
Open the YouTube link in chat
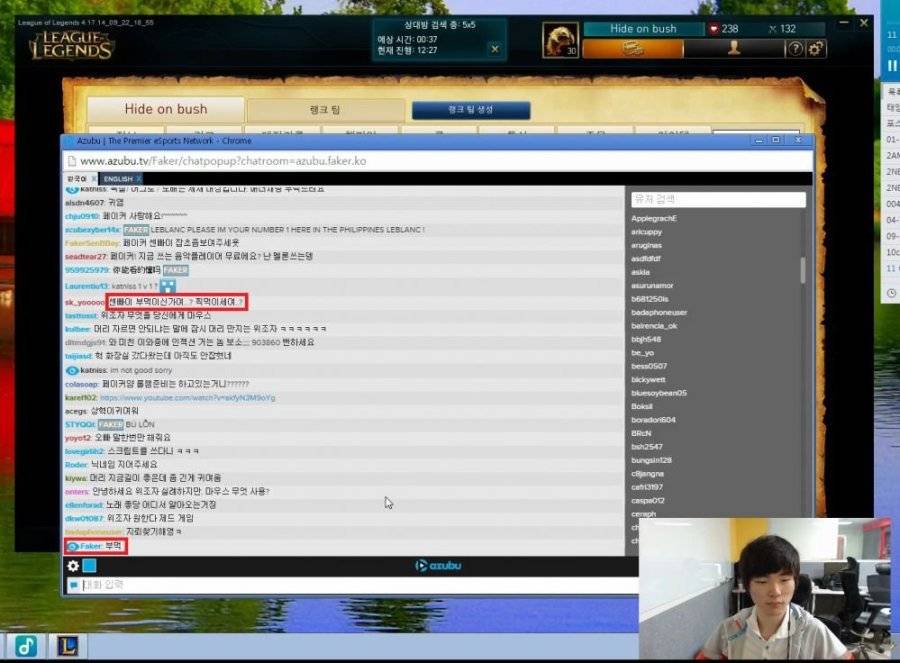[x=187, y=397]
